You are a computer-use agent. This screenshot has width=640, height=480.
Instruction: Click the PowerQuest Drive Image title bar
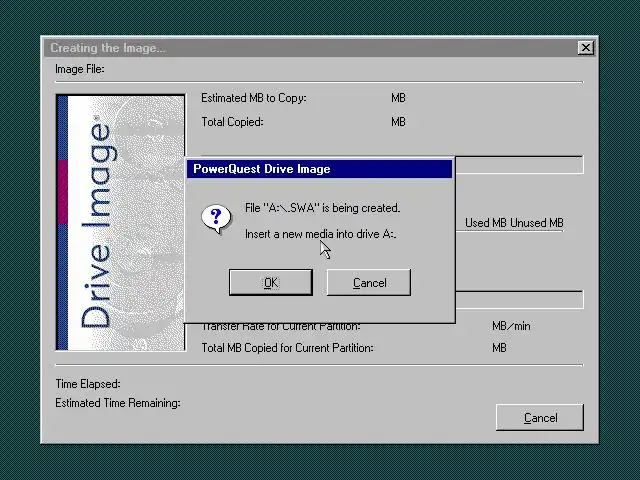(x=319, y=169)
